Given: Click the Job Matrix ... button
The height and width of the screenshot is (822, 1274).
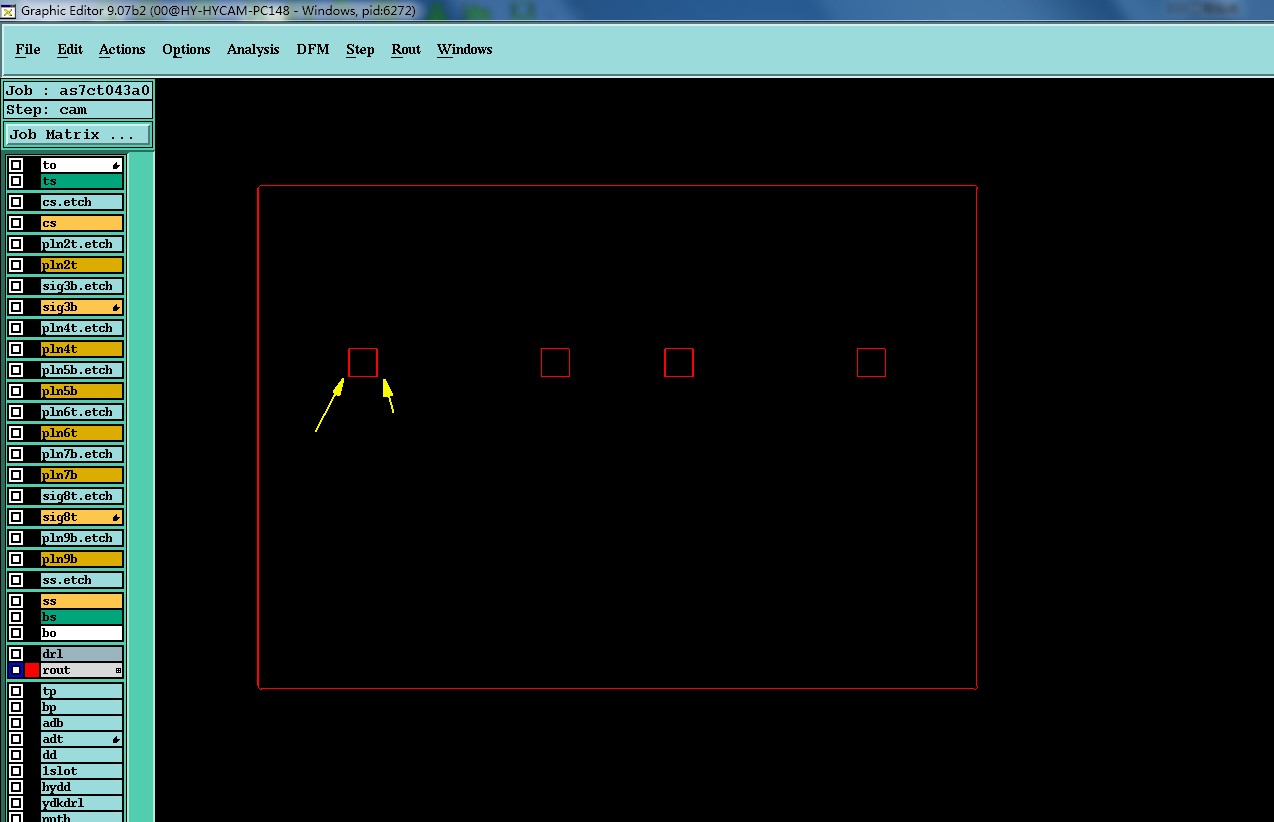Looking at the screenshot, I should (x=78, y=134).
